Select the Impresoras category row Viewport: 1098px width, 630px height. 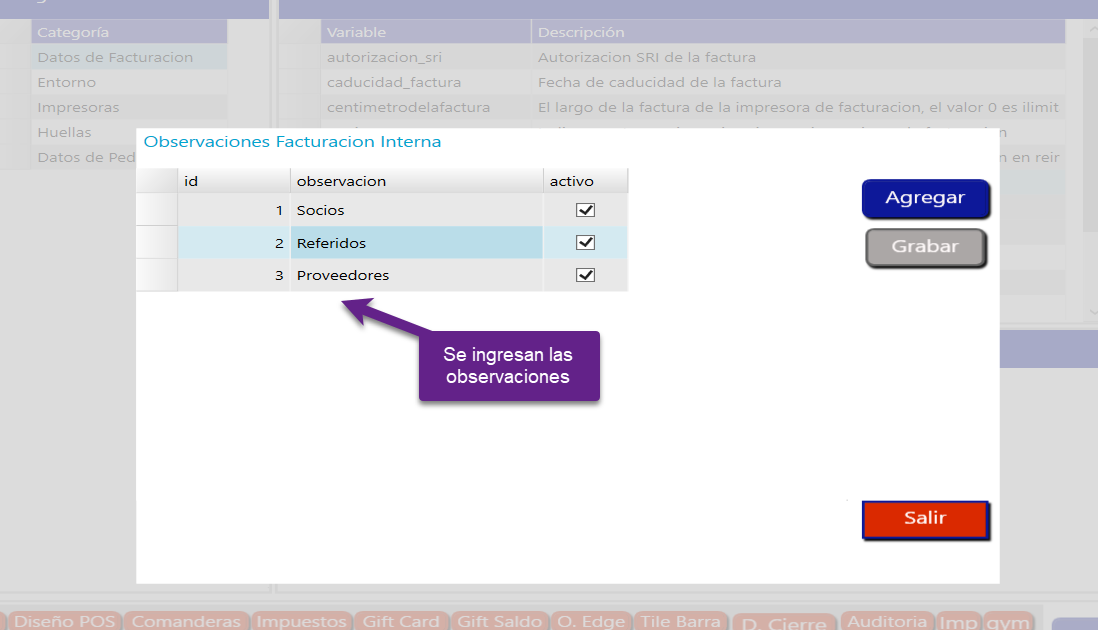click(78, 107)
